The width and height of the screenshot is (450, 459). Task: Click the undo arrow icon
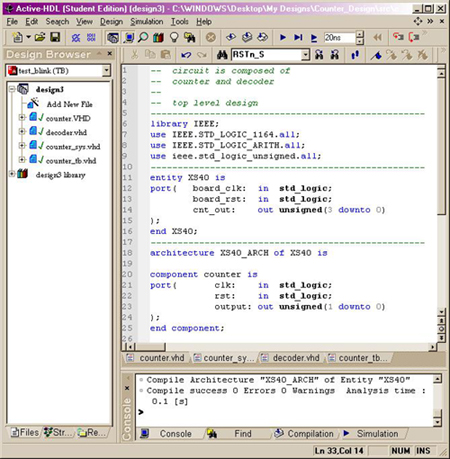(186, 55)
